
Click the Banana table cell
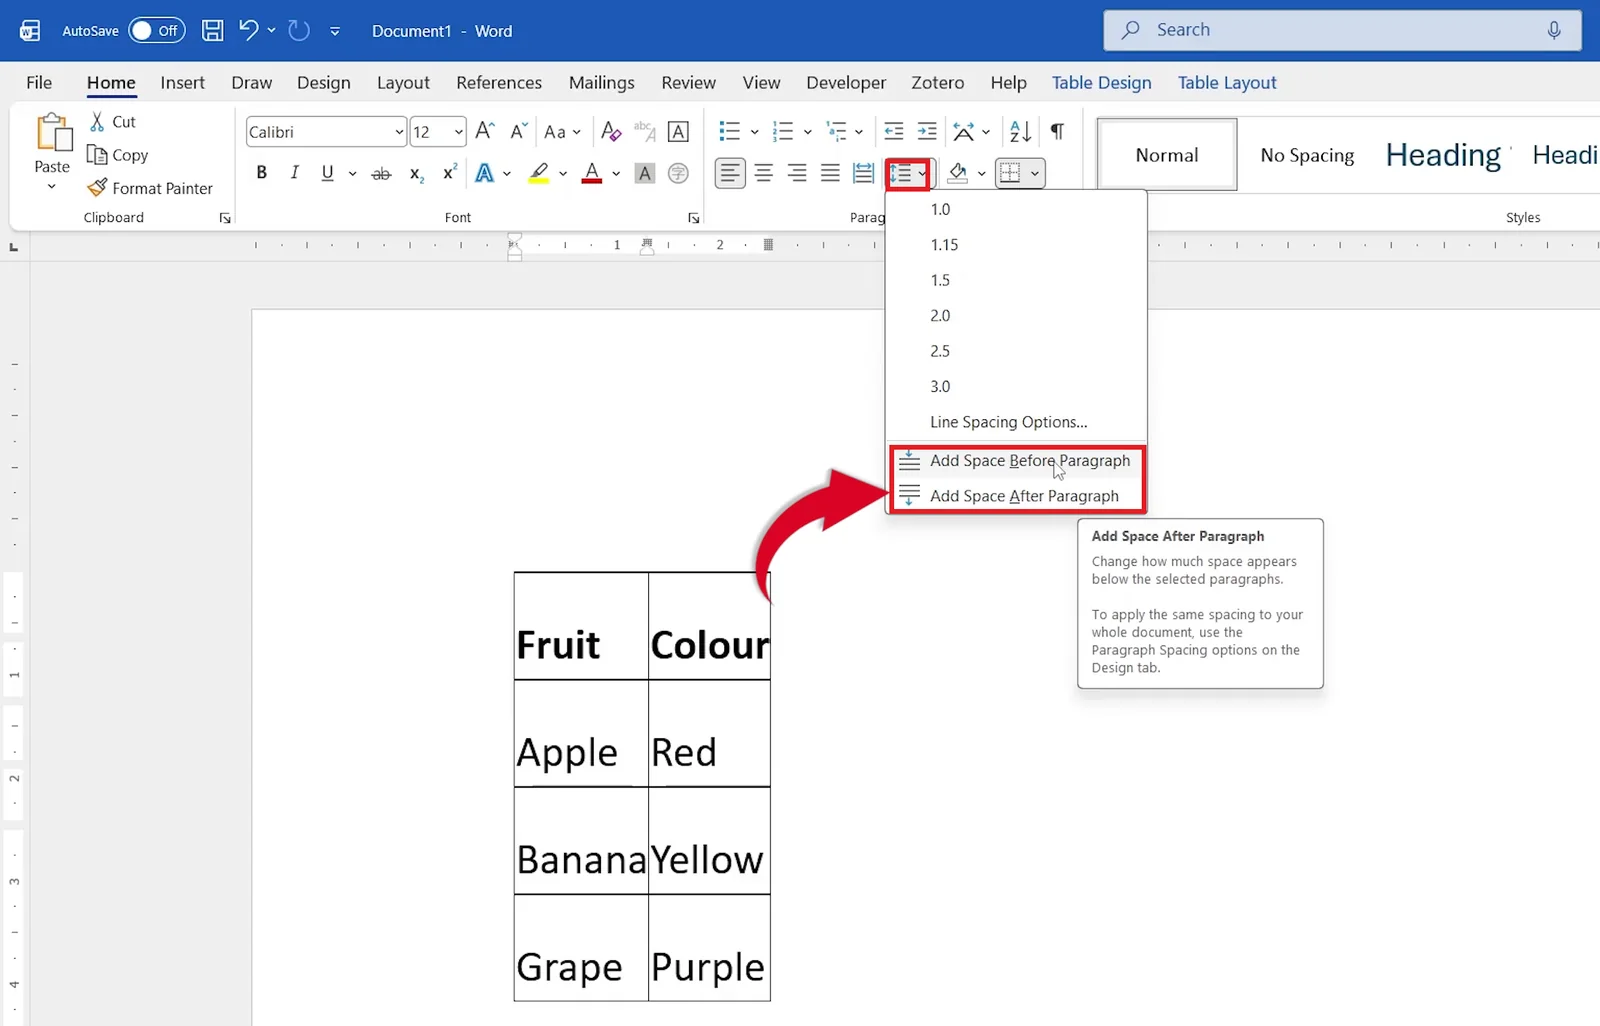[581, 841]
